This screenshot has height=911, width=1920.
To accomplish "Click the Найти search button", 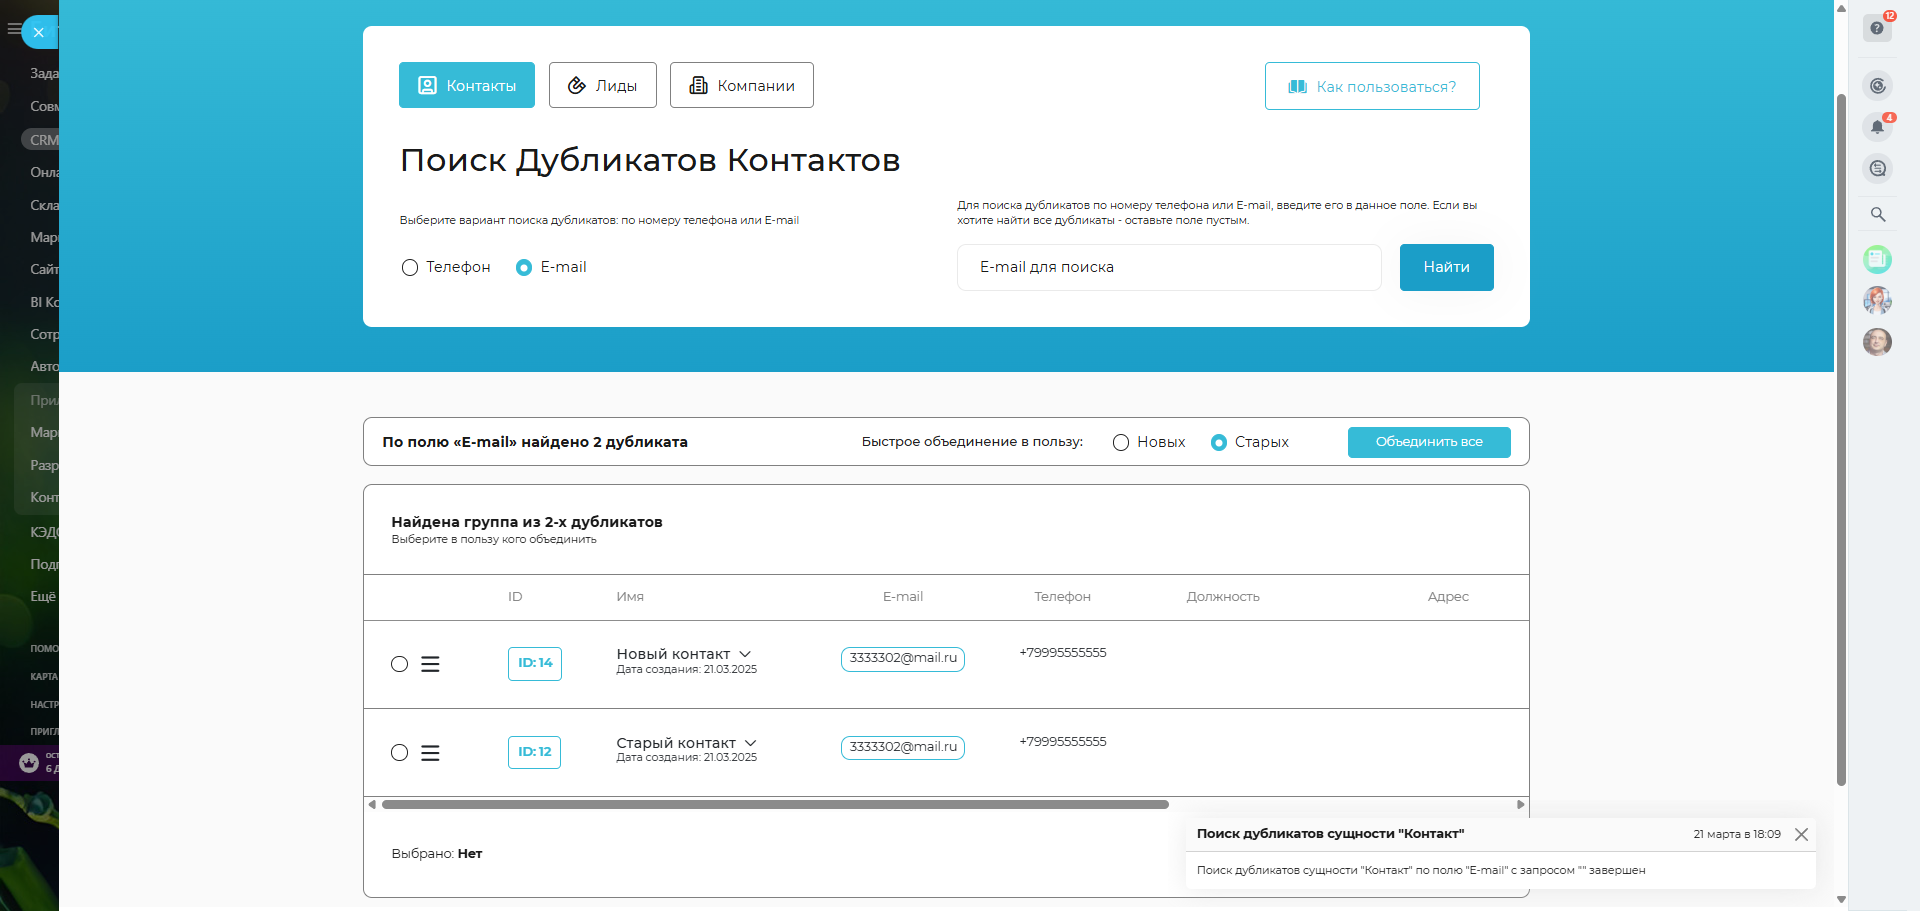I will click(1446, 267).
